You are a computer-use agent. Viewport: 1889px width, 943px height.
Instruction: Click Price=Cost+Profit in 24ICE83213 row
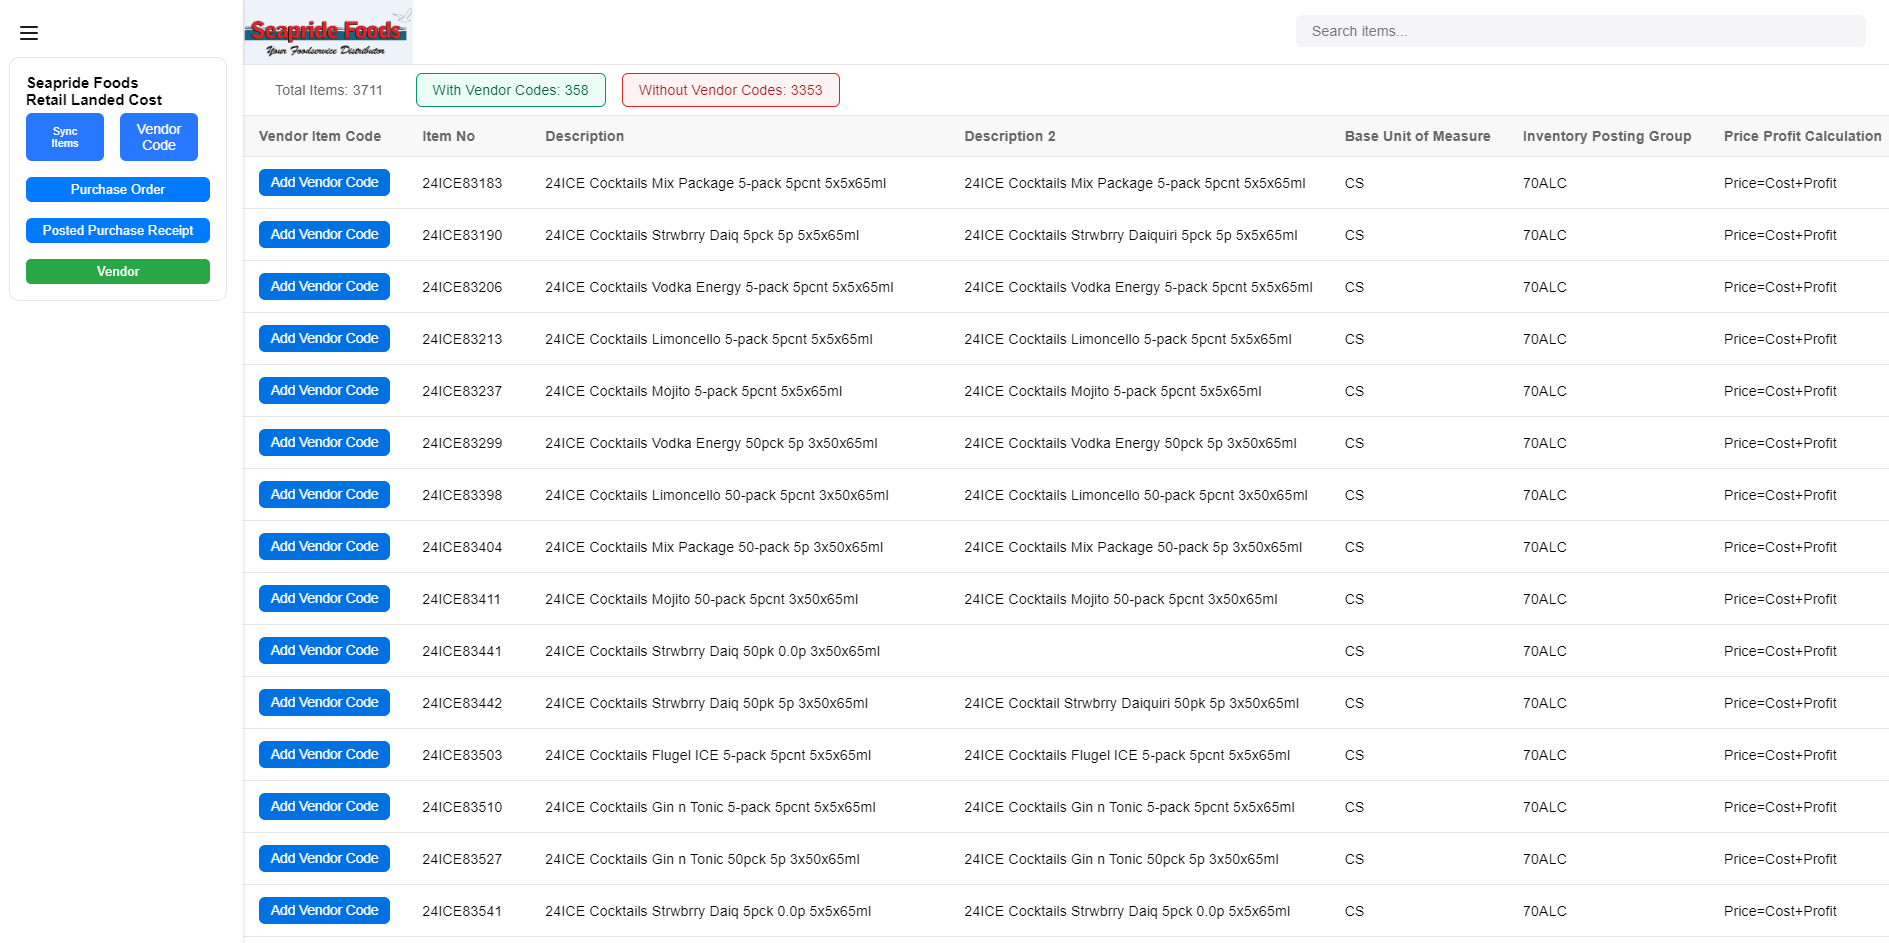1780,339
